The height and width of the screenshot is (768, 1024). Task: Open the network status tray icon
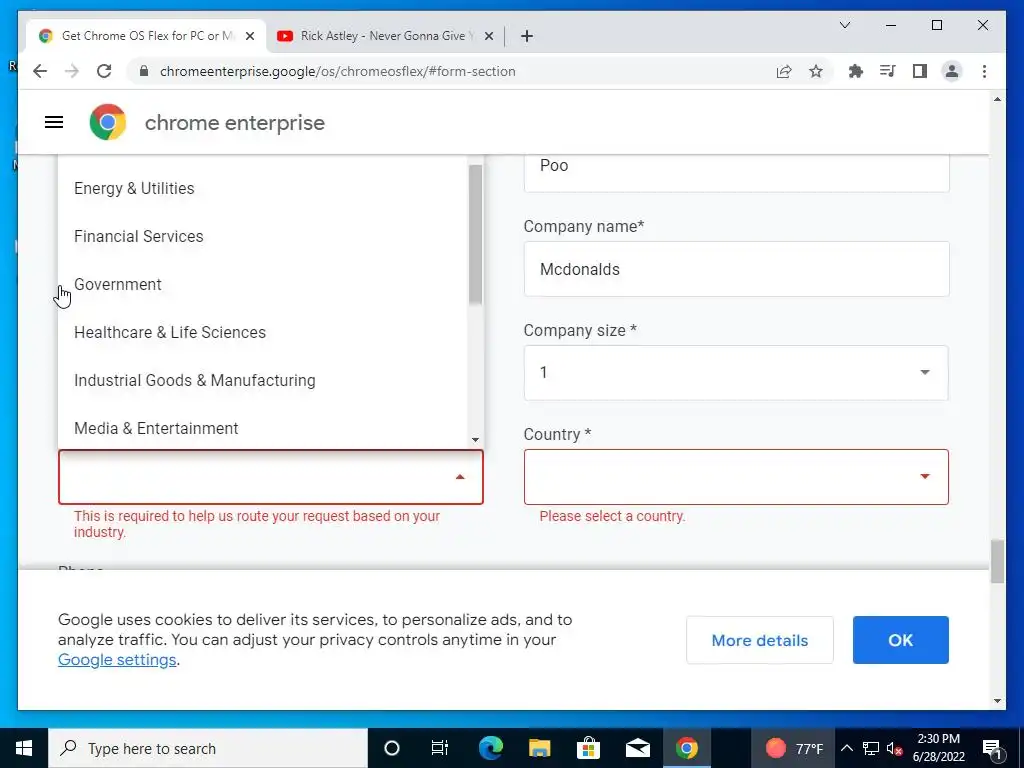[x=871, y=748]
